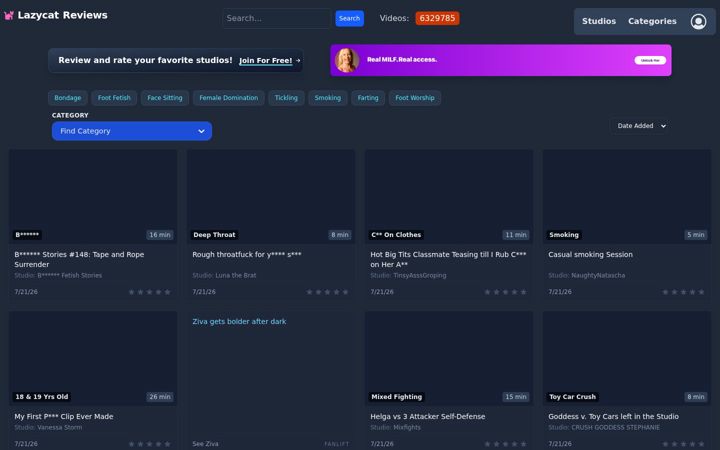
Task: Give Goddess v. Toy Cars clip one star
Action: [665, 444]
